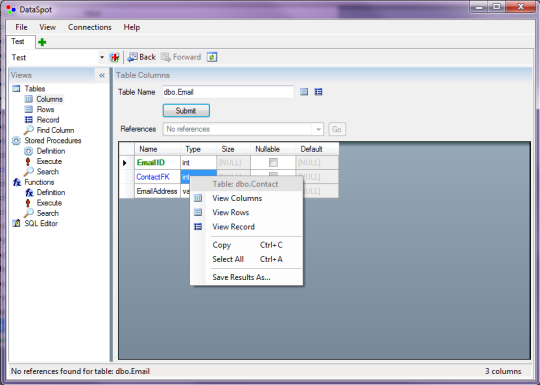Click the Forward navigation button
This screenshot has width=540, height=385.
[x=181, y=57]
